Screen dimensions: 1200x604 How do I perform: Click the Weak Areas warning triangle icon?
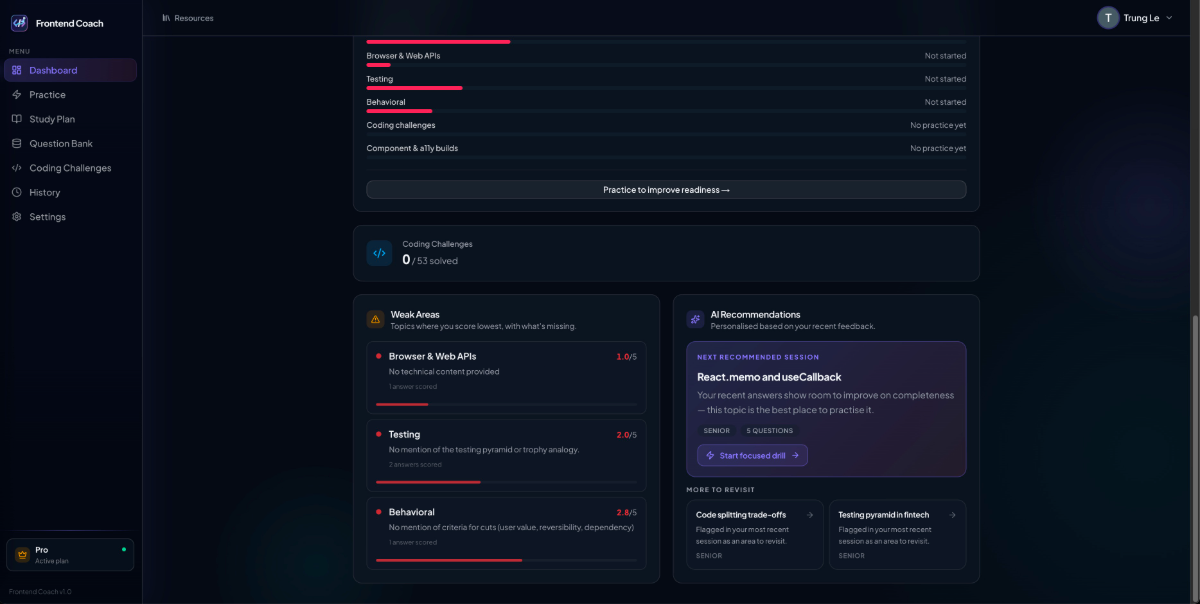click(376, 320)
